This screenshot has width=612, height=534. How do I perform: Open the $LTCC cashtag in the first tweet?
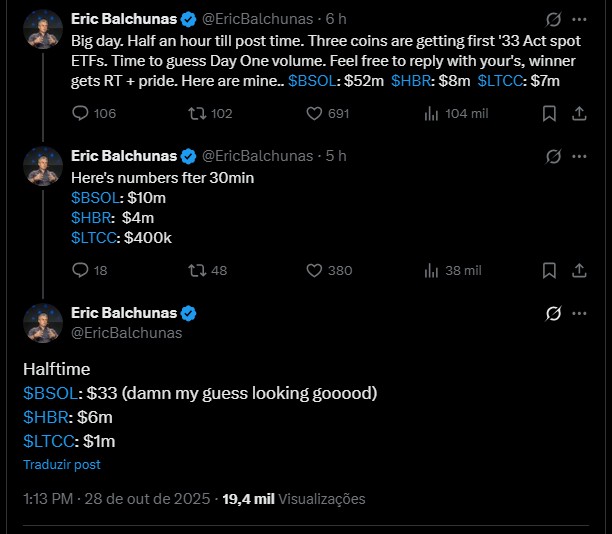503,77
